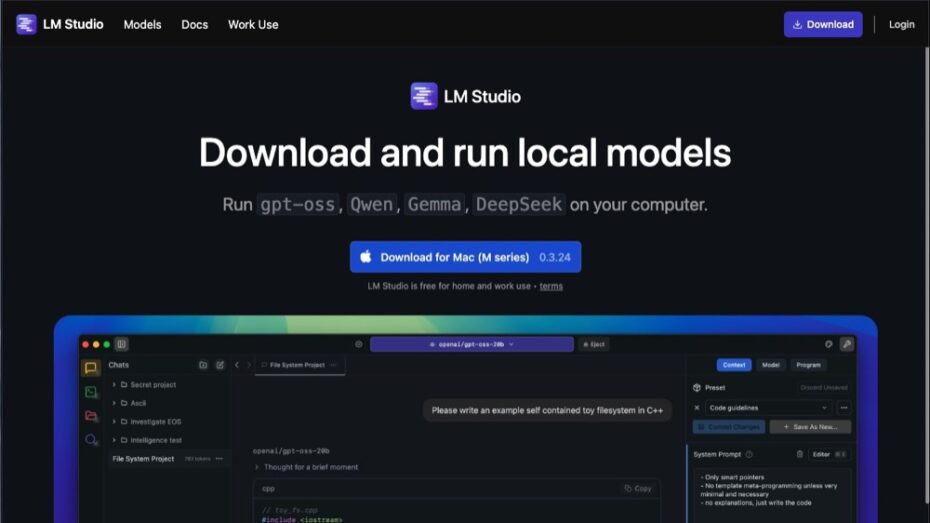Select the File System Project chat row
The image size is (930, 523).
coord(168,458)
